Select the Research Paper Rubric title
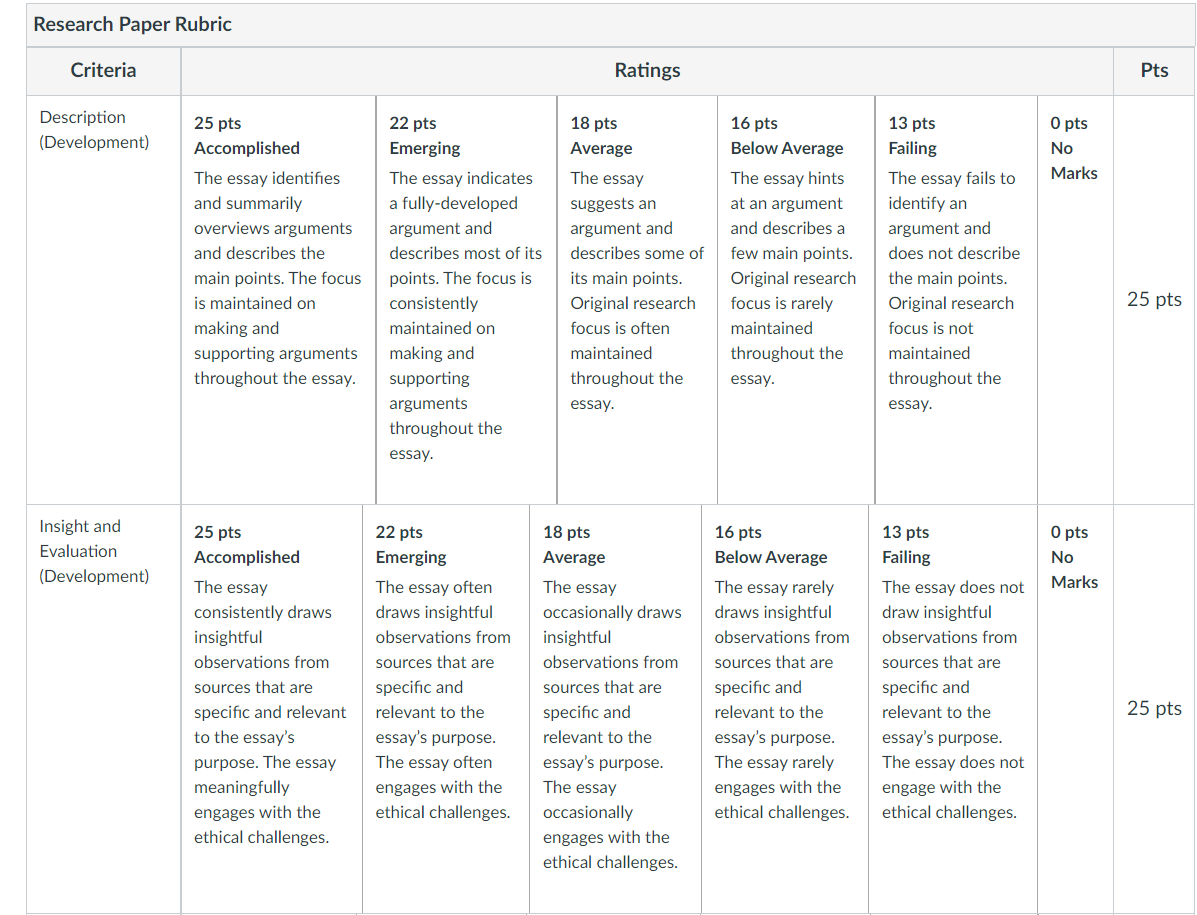This screenshot has height=915, width=1197. tap(133, 24)
